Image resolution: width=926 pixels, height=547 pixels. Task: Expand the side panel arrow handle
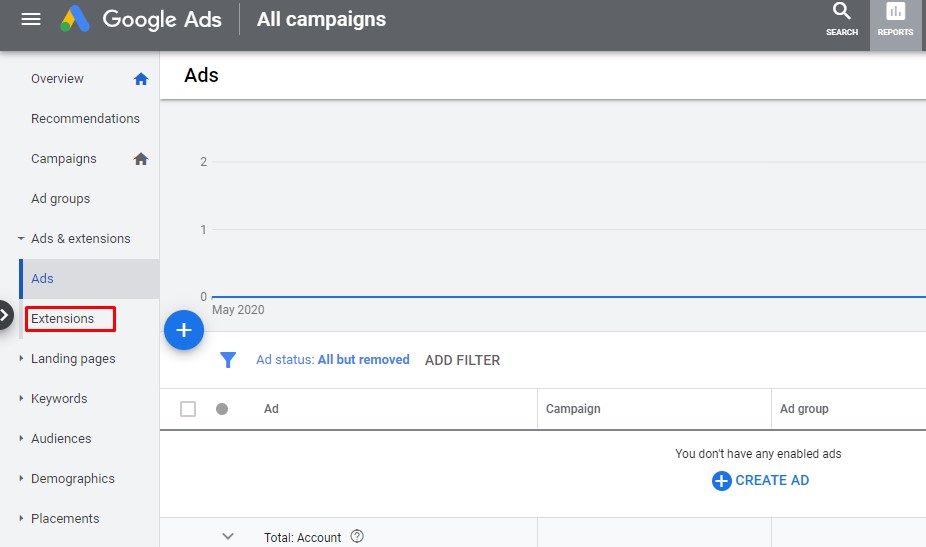pyautogui.click(x=6, y=315)
